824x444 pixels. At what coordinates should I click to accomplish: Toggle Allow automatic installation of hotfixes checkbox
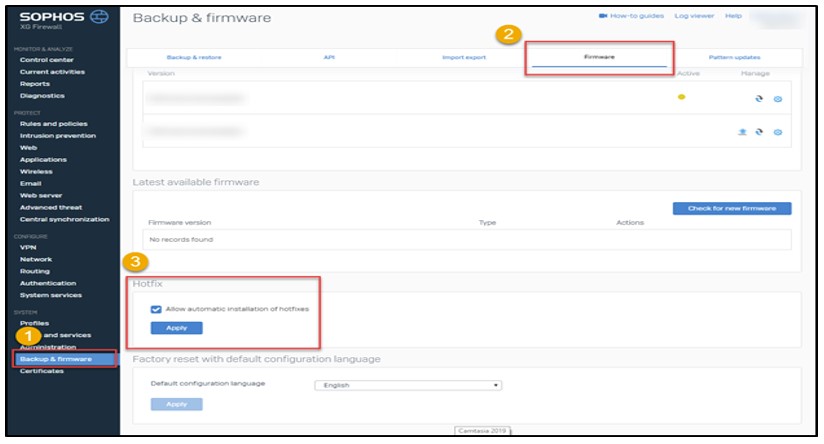(x=156, y=309)
